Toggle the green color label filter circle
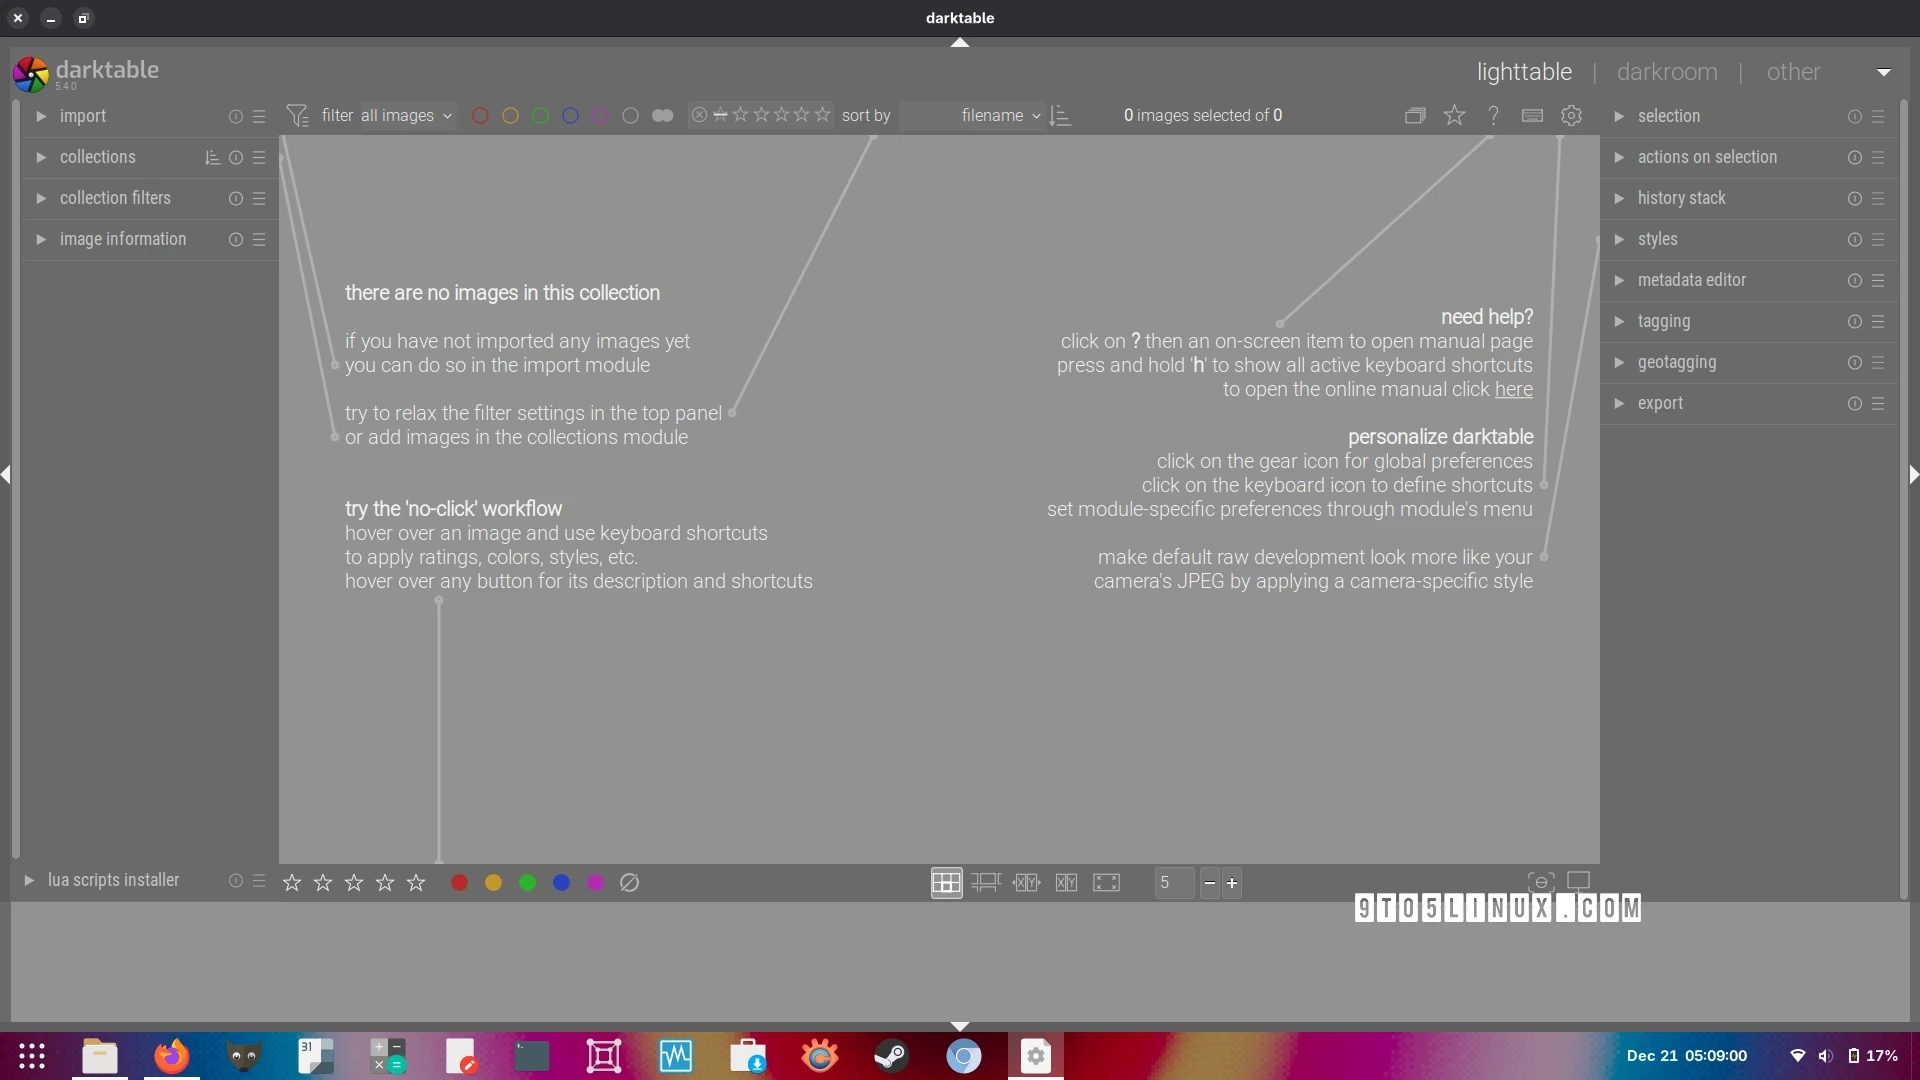Screen dimensions: 1920x1080 click(540, 115)
